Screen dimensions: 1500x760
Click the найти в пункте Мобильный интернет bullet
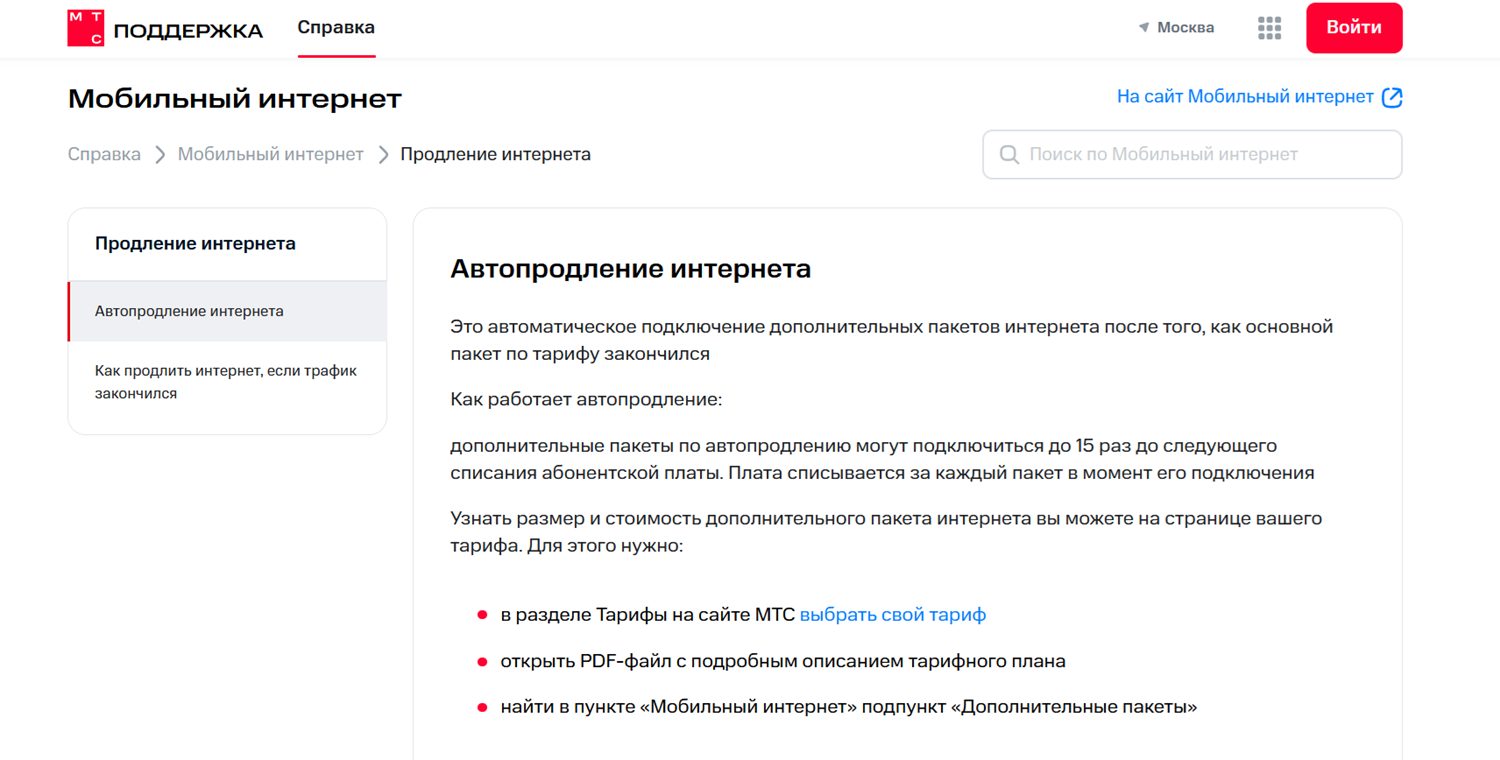(x=849, y=707)
